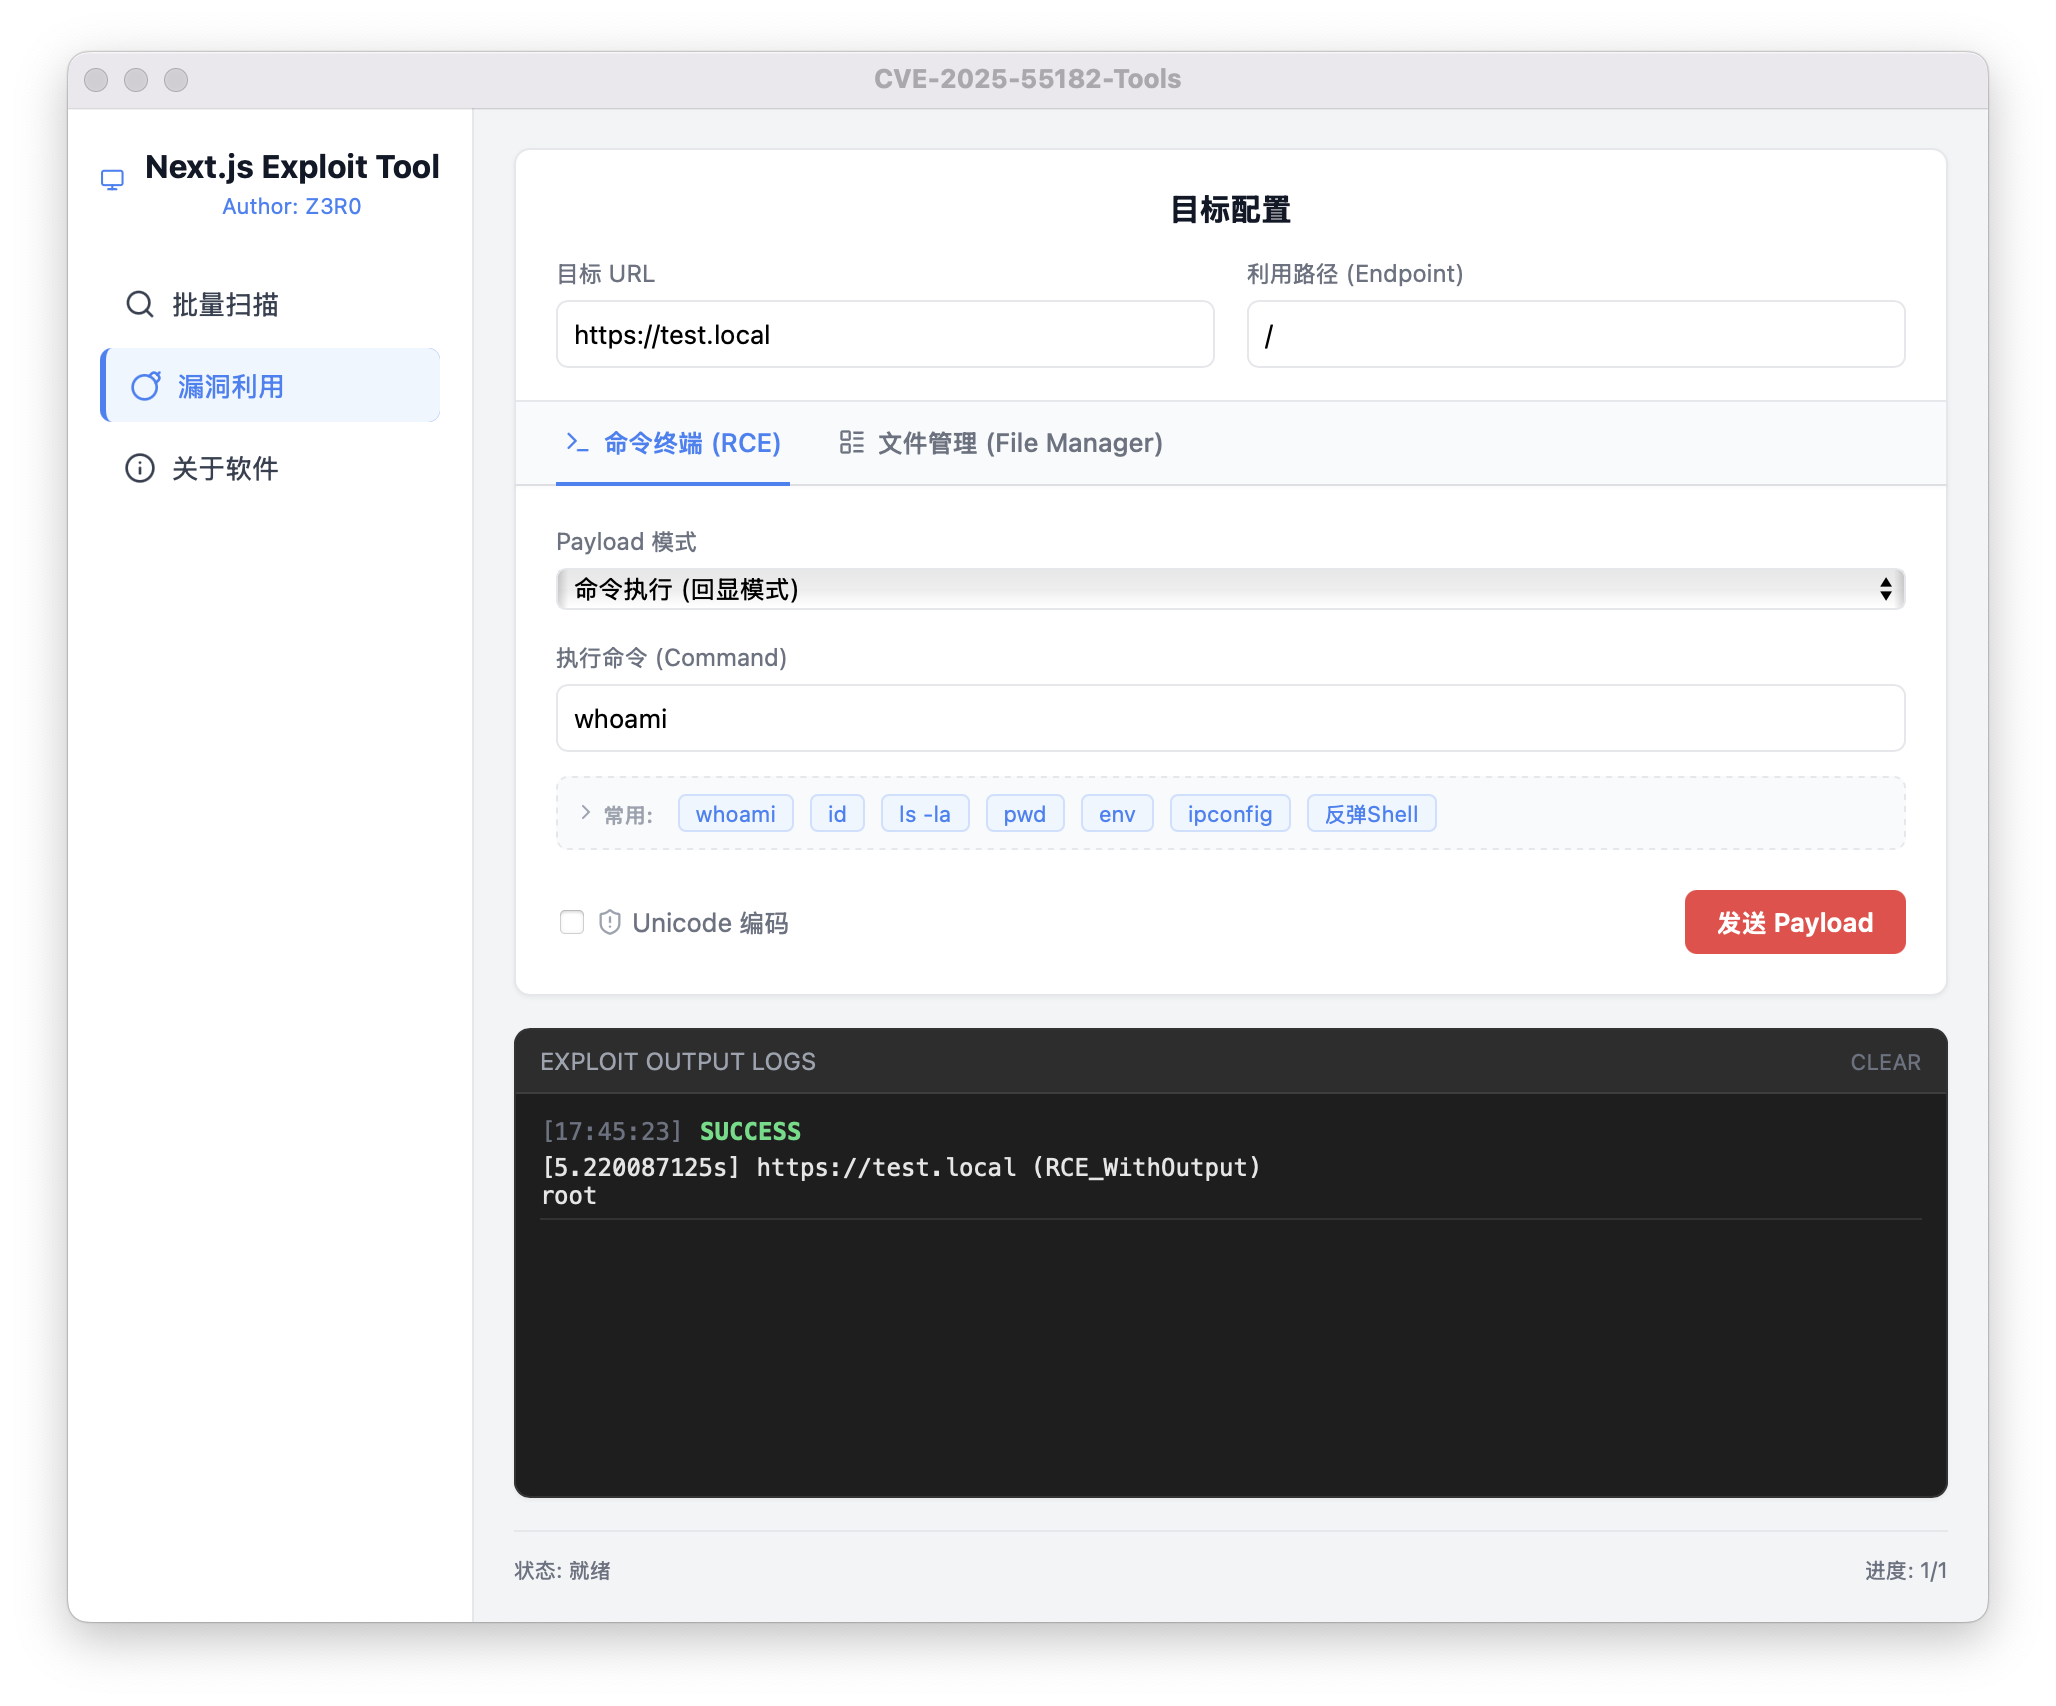
Task: Click the 发送 Payload button
Action: point(1795,922)
